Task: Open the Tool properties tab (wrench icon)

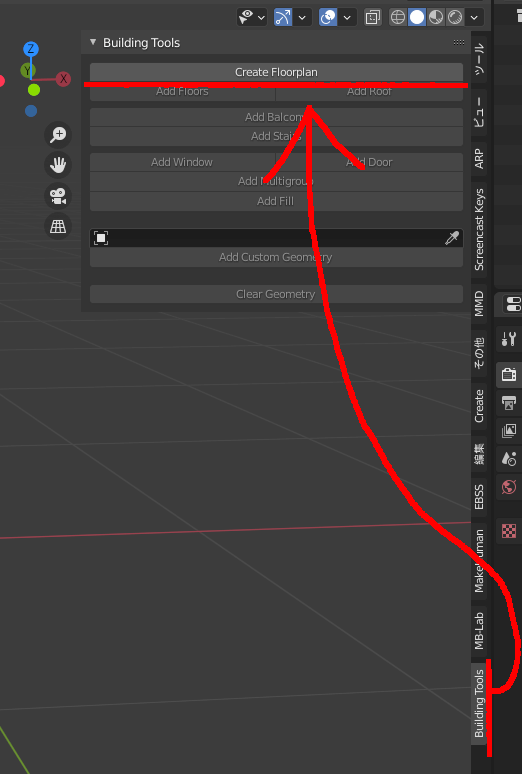Action: 509,339
